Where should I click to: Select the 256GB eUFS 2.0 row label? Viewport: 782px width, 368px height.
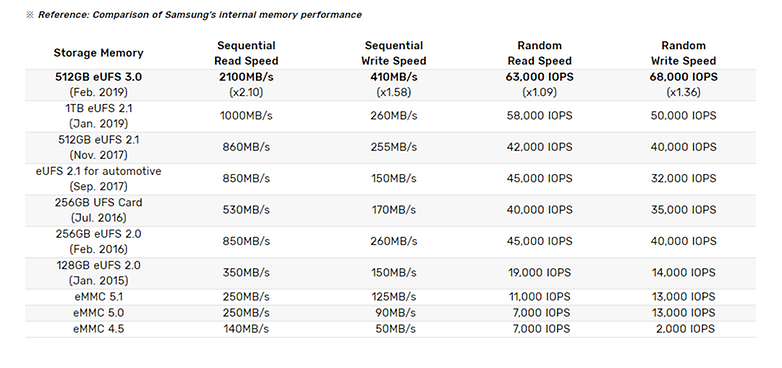tap(98, 241)
